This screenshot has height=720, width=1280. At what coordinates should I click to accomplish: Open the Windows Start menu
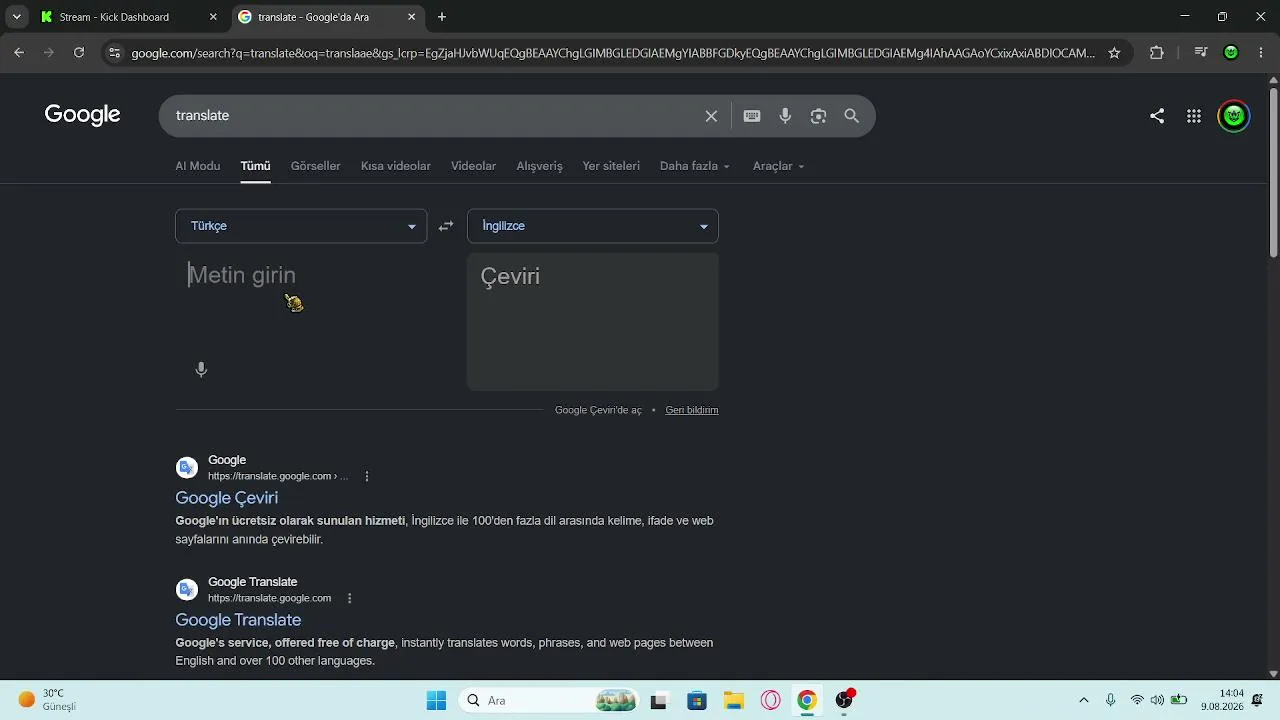(x=436, y=701)
